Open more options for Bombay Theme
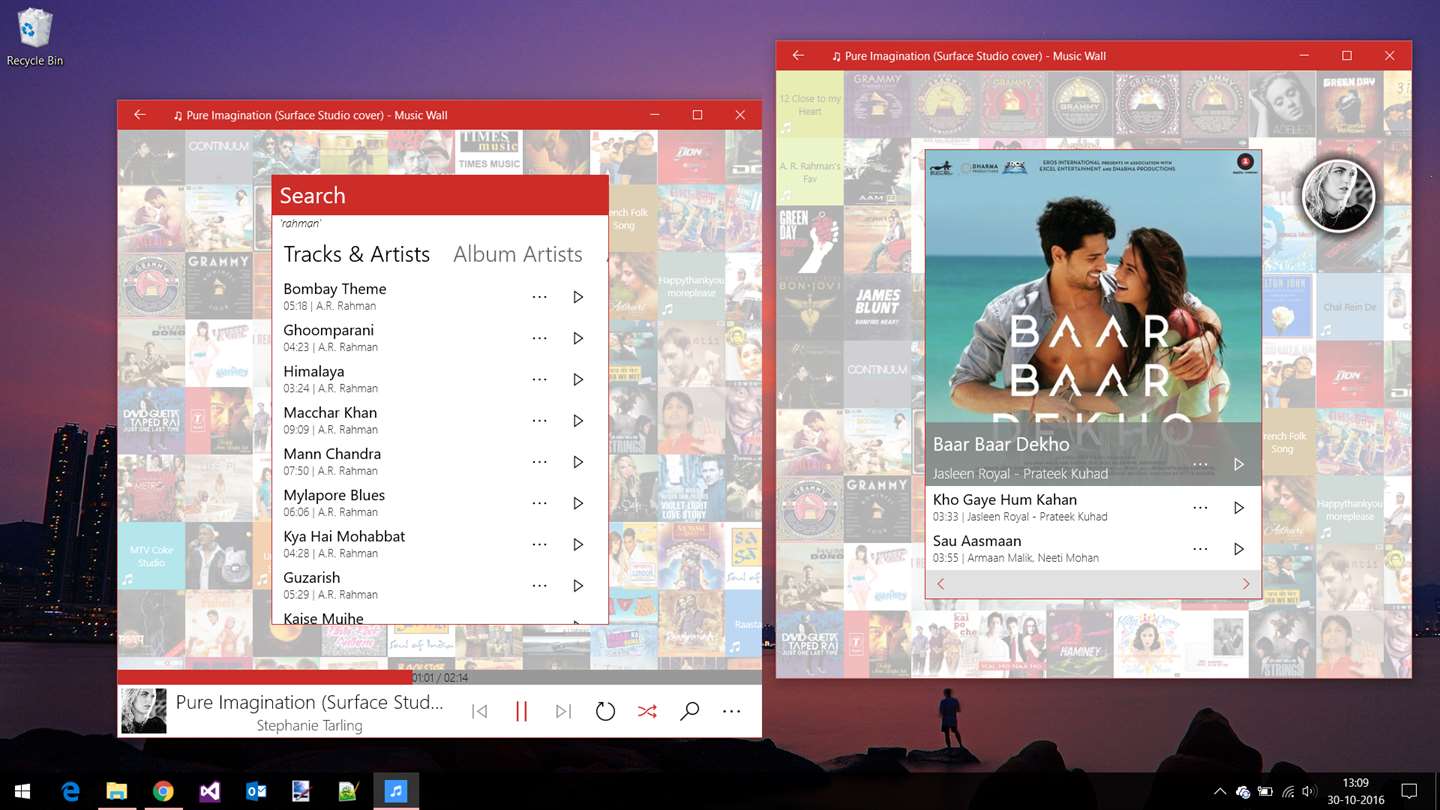The image size is (1440, 810). tap(540, 297)
